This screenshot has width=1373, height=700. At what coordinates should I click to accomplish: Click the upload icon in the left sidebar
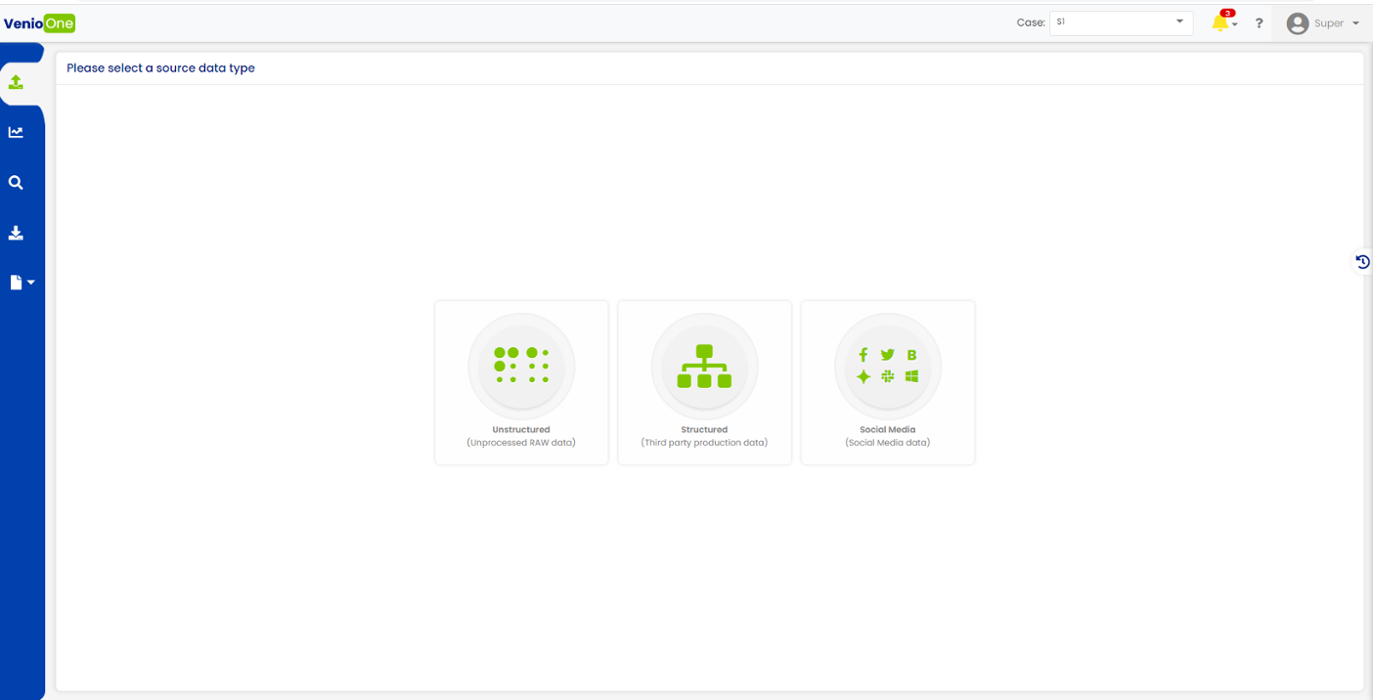click(x=16, y=82)
